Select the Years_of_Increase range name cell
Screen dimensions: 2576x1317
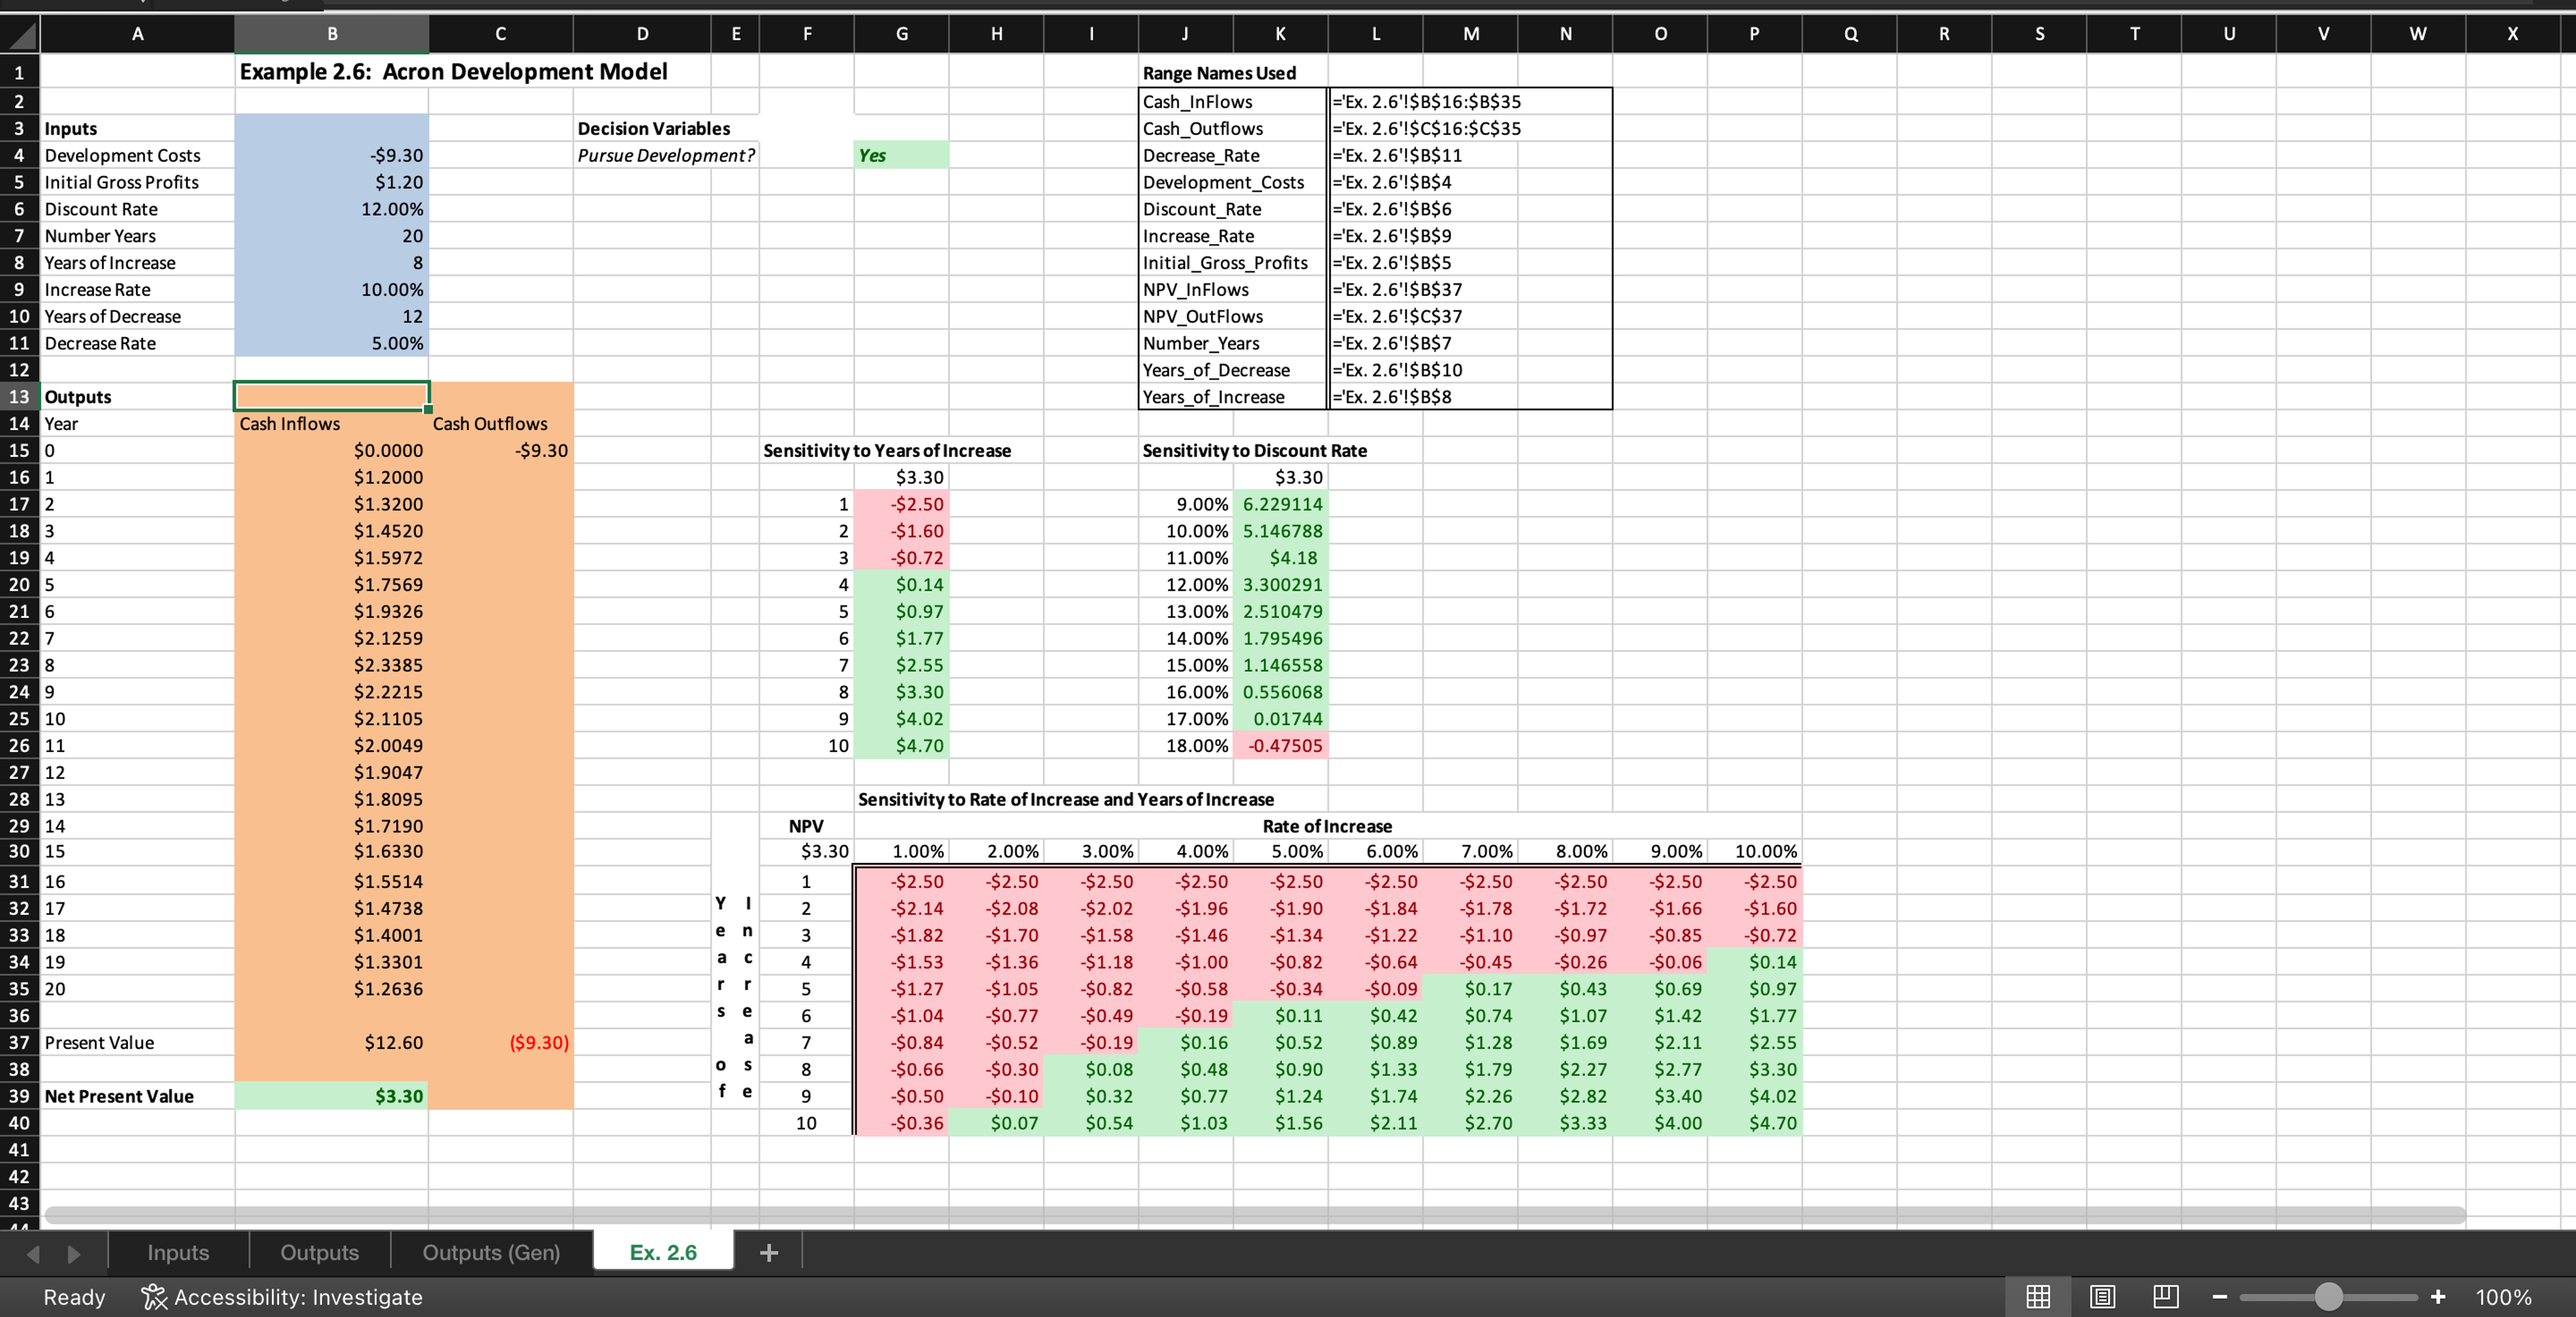(x=1233, y=397)
